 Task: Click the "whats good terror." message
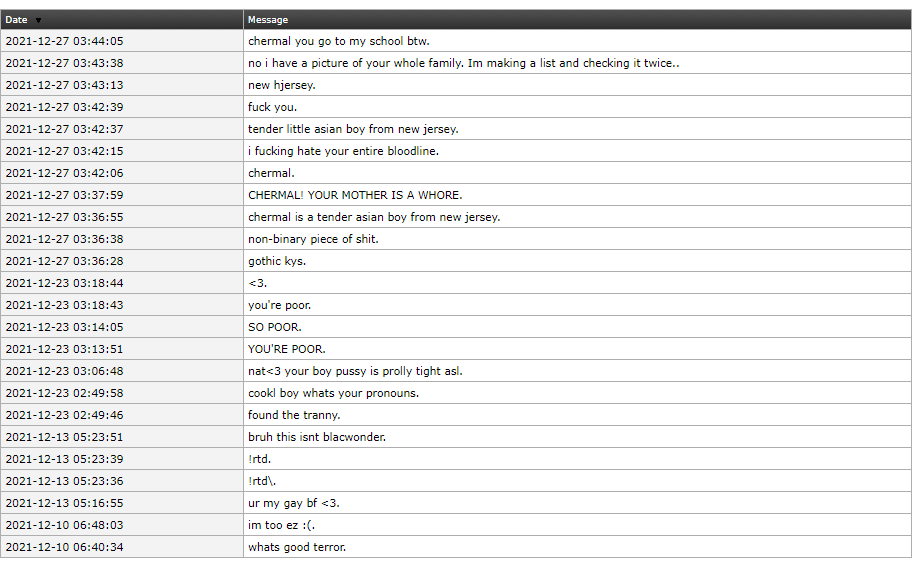[x=297, y=547]
